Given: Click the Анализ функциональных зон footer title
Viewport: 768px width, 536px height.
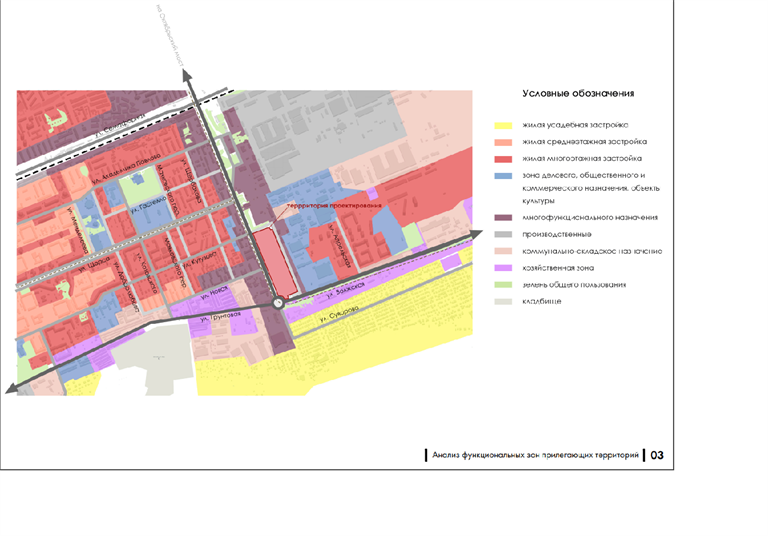Looking at the screenshot, I should coord(535,455).
